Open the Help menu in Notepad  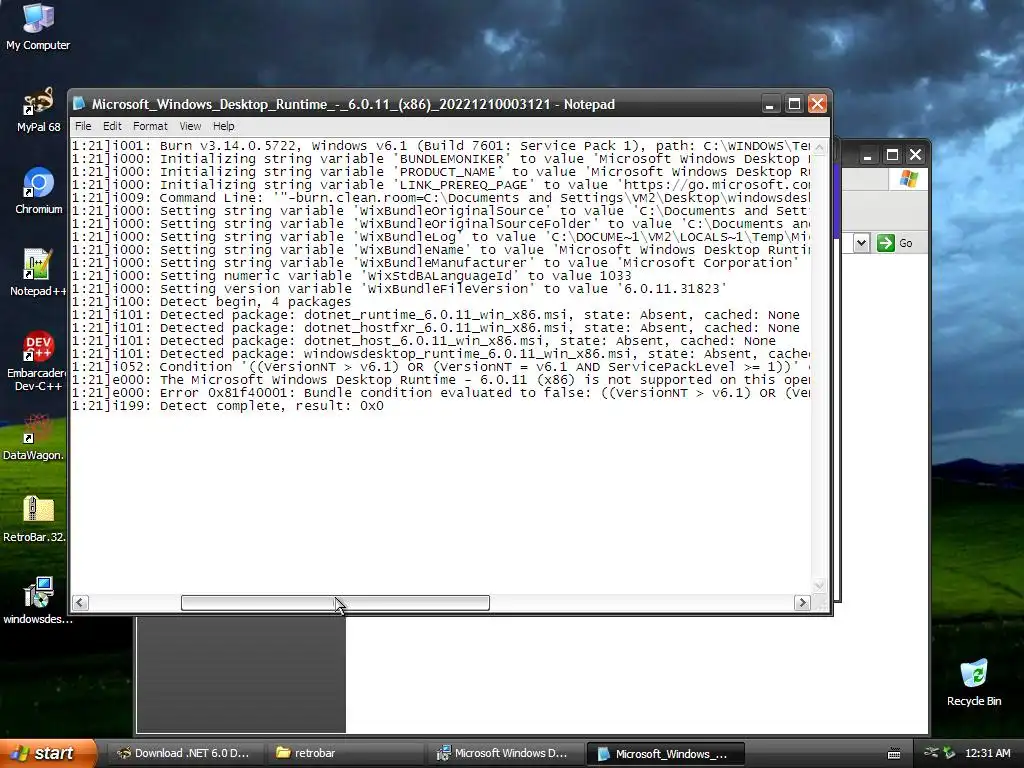click(x=223, y=126)
